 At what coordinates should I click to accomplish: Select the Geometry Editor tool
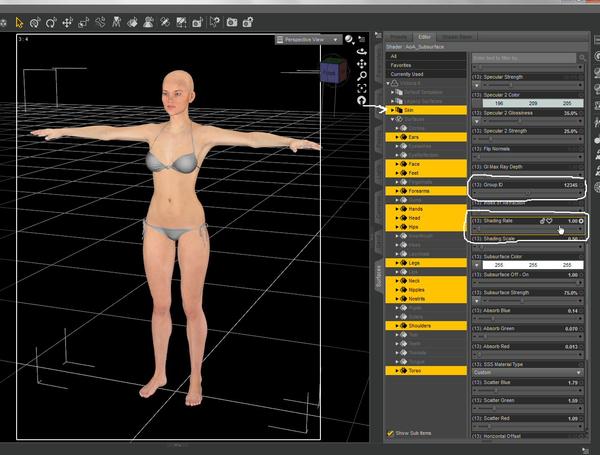coord(181,23)
